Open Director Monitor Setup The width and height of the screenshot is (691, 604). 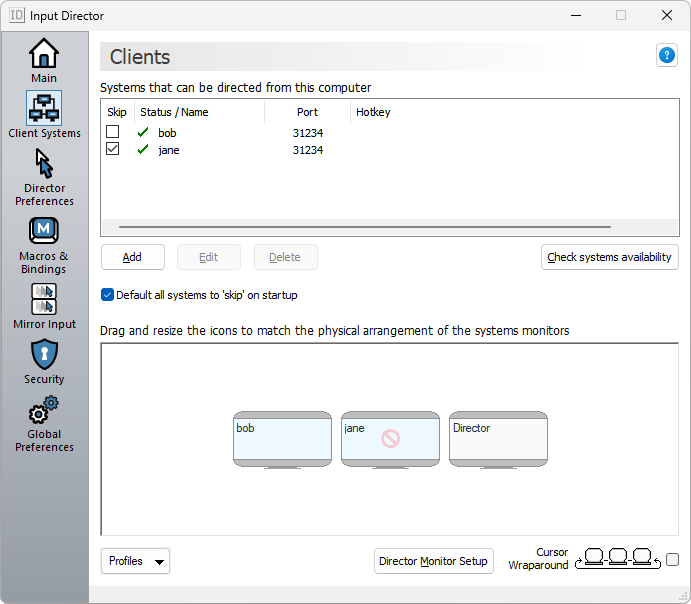click(x=433, y=561)
